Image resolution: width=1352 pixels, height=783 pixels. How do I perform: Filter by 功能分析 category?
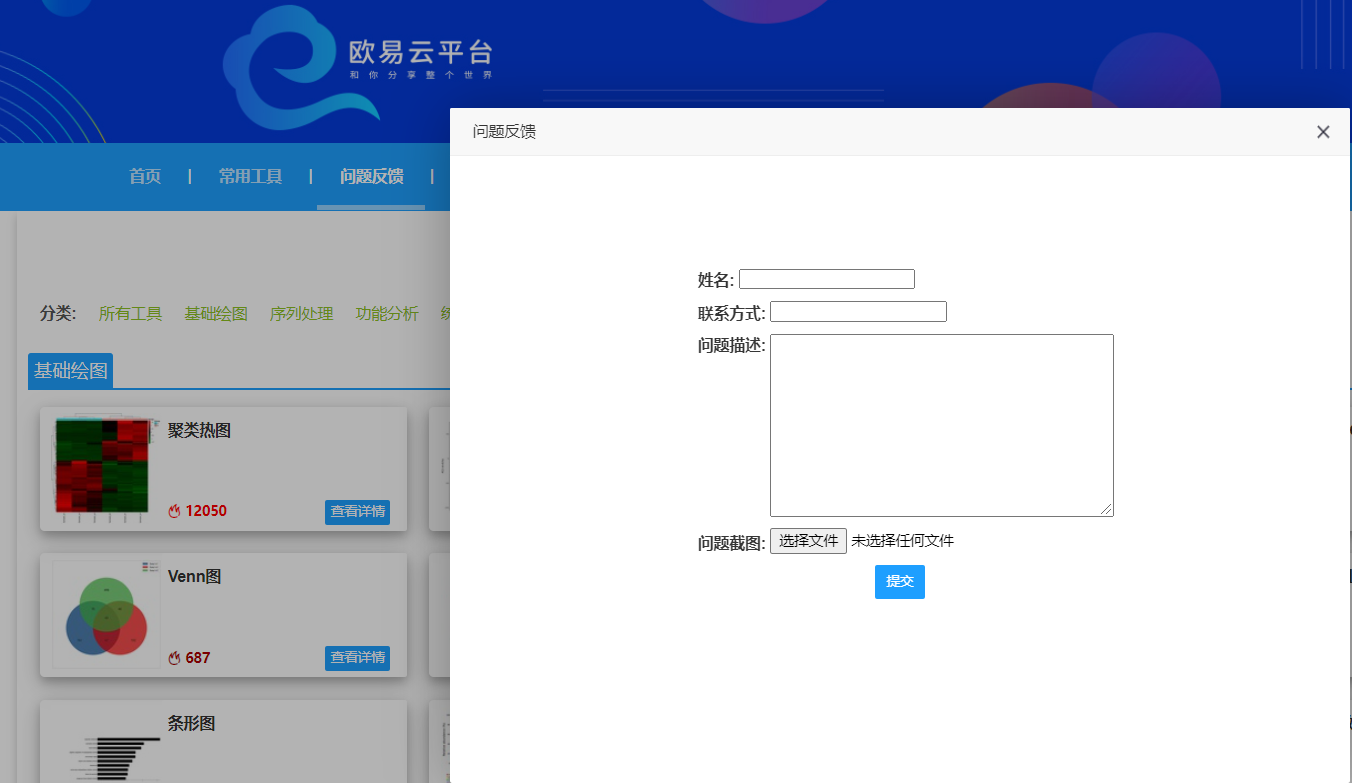point(387,314)
